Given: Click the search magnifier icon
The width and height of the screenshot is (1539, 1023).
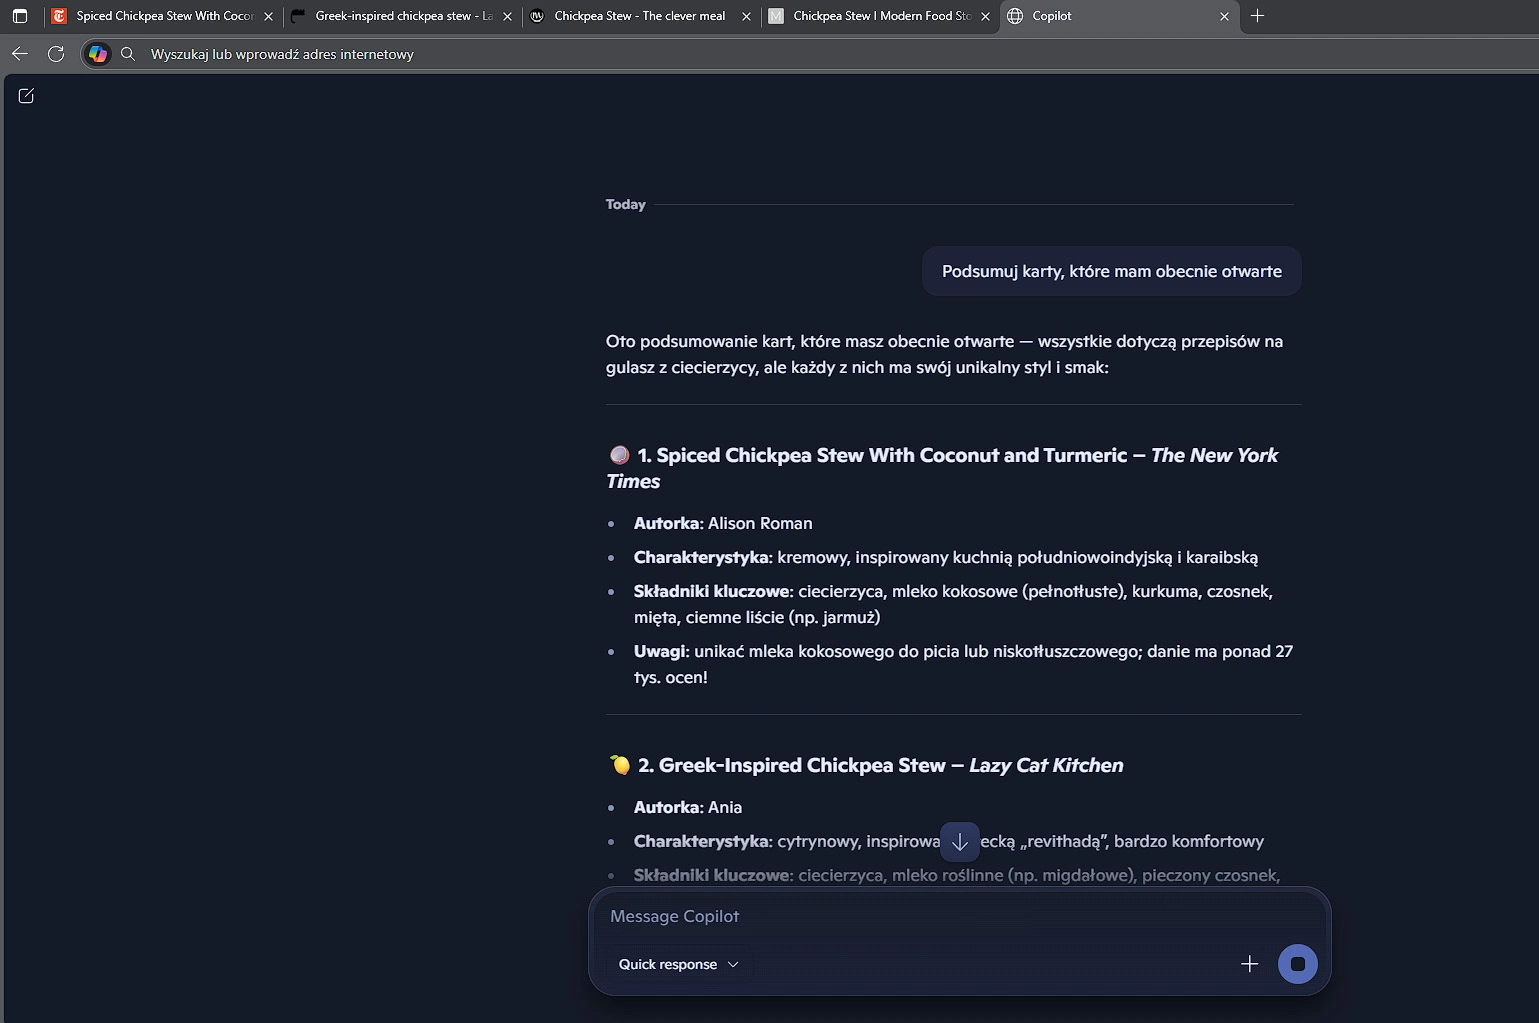Looking at the screenshot, I should tap(128, 54).
